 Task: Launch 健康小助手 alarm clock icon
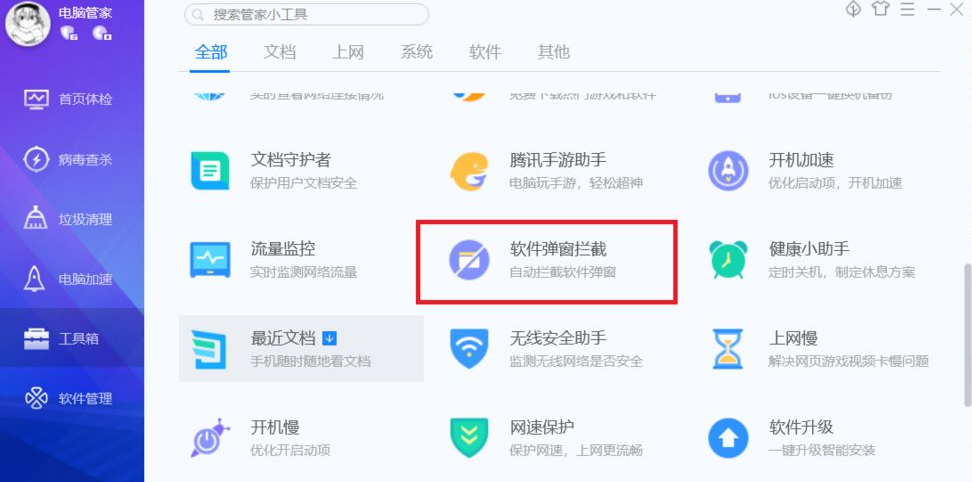click(x=728, y=260)
